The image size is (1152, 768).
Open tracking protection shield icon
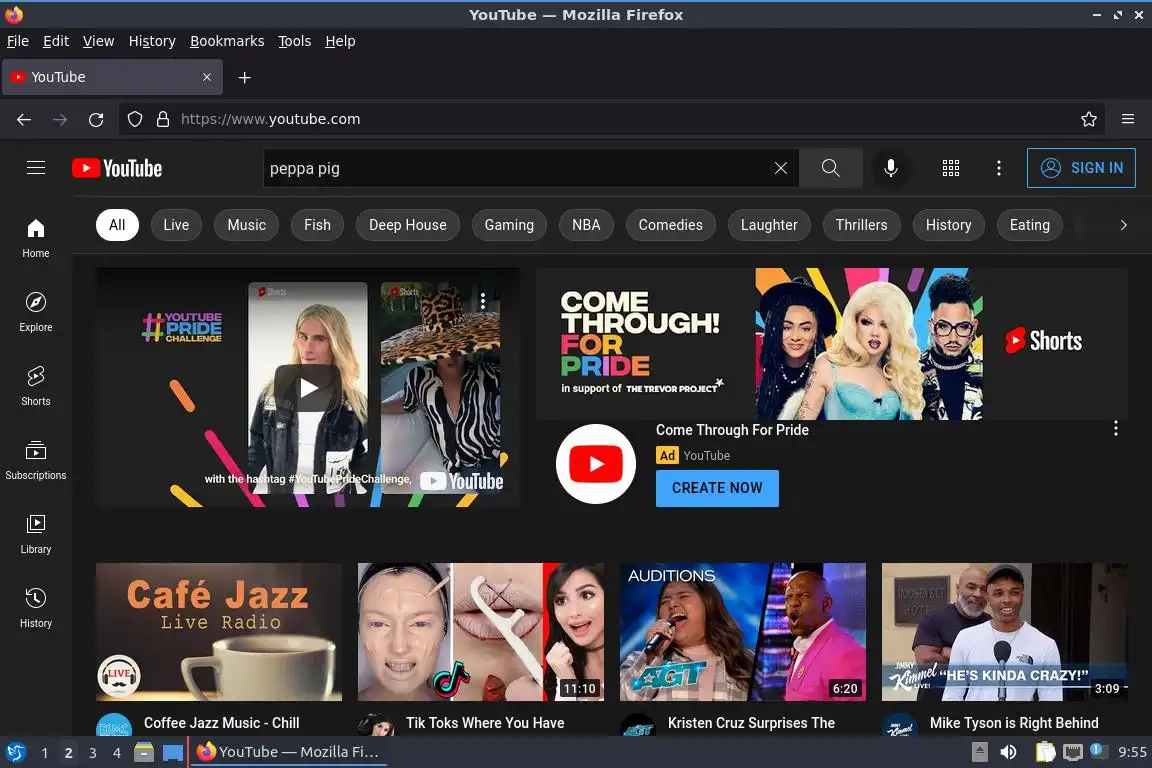pyautogui.click(x=135, y=119)
